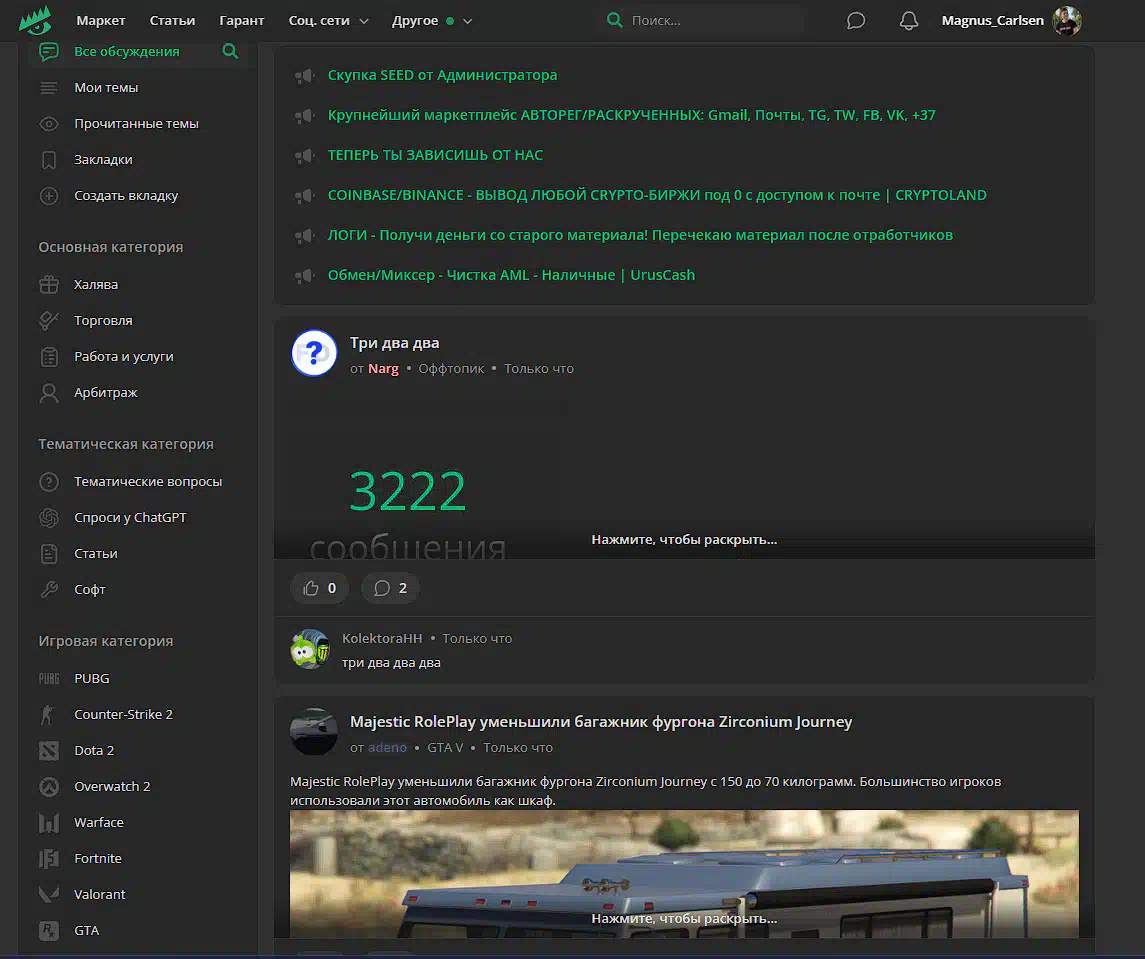Open the Статьи top menu item
This screenshot has width=1145, height=959.
pos(172,20)
